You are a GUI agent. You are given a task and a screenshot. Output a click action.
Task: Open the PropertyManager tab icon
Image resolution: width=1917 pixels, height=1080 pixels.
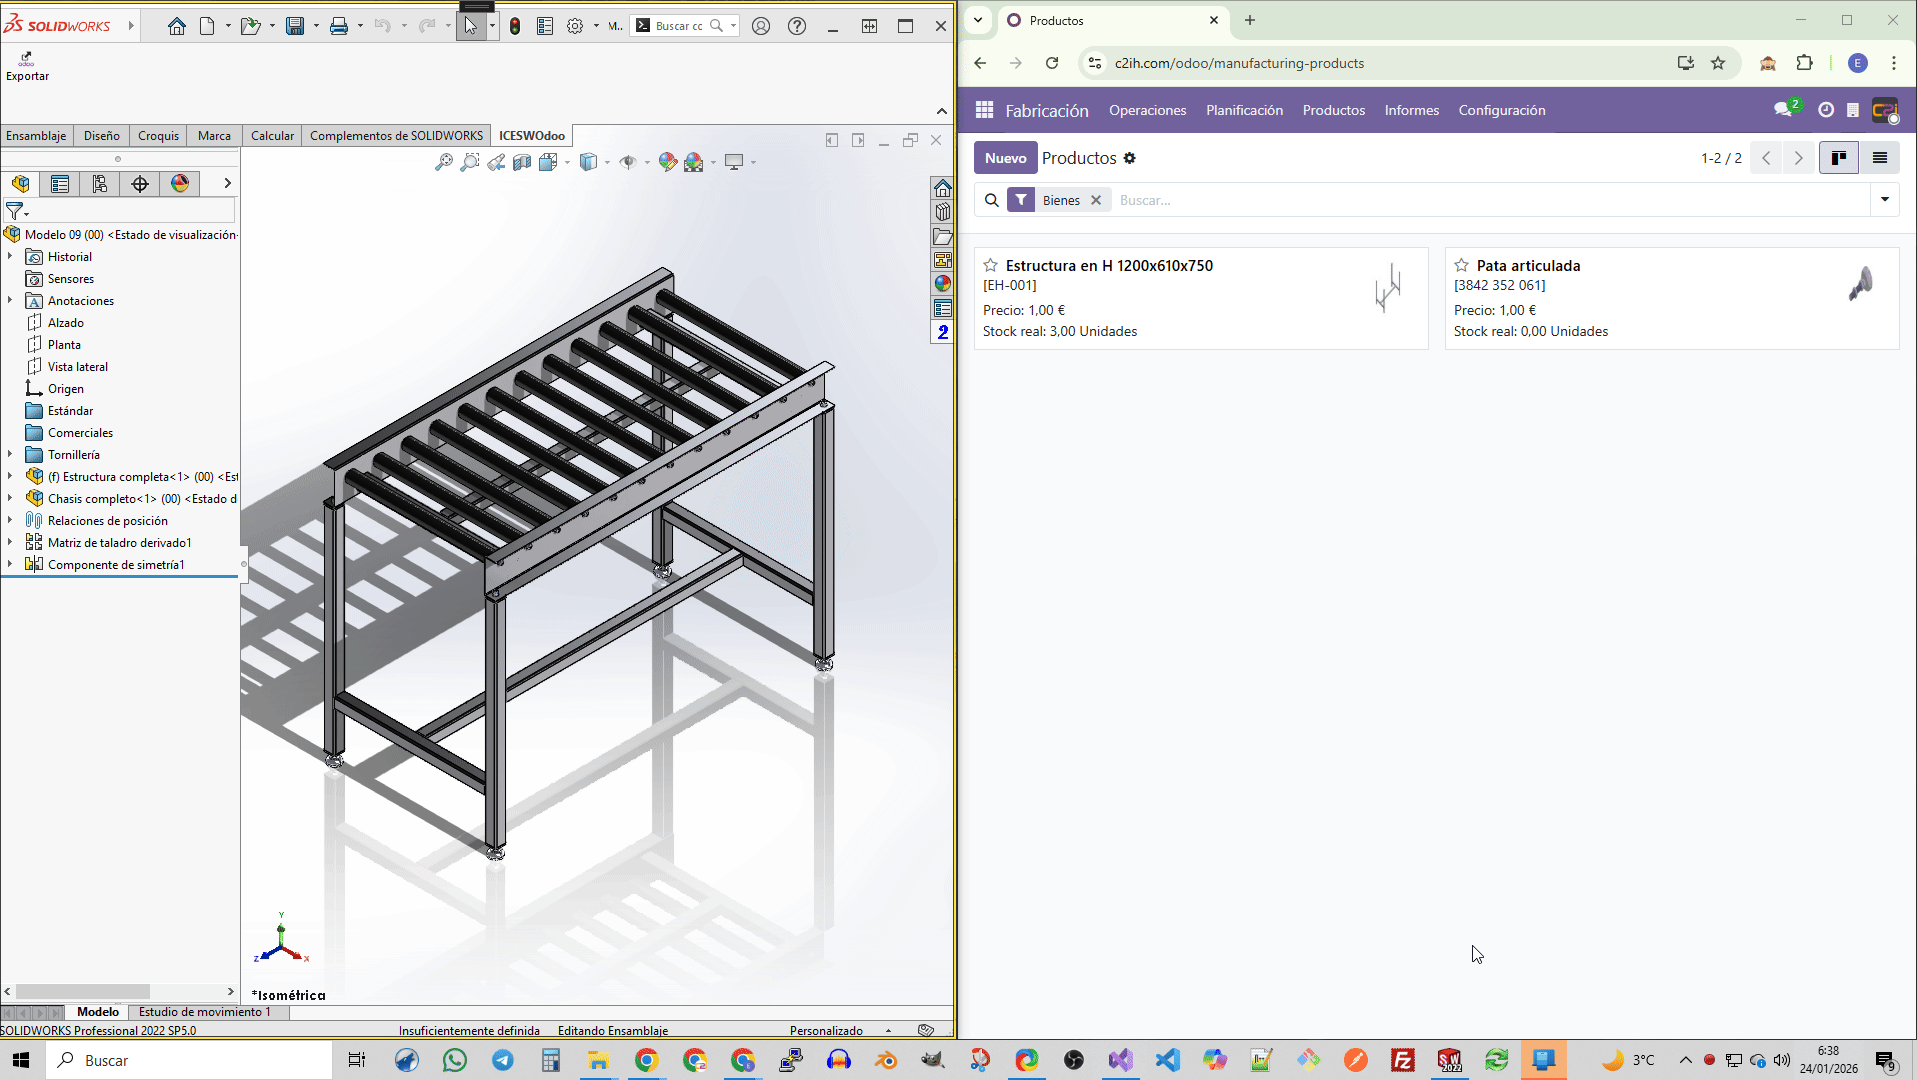tap(60, 184)
